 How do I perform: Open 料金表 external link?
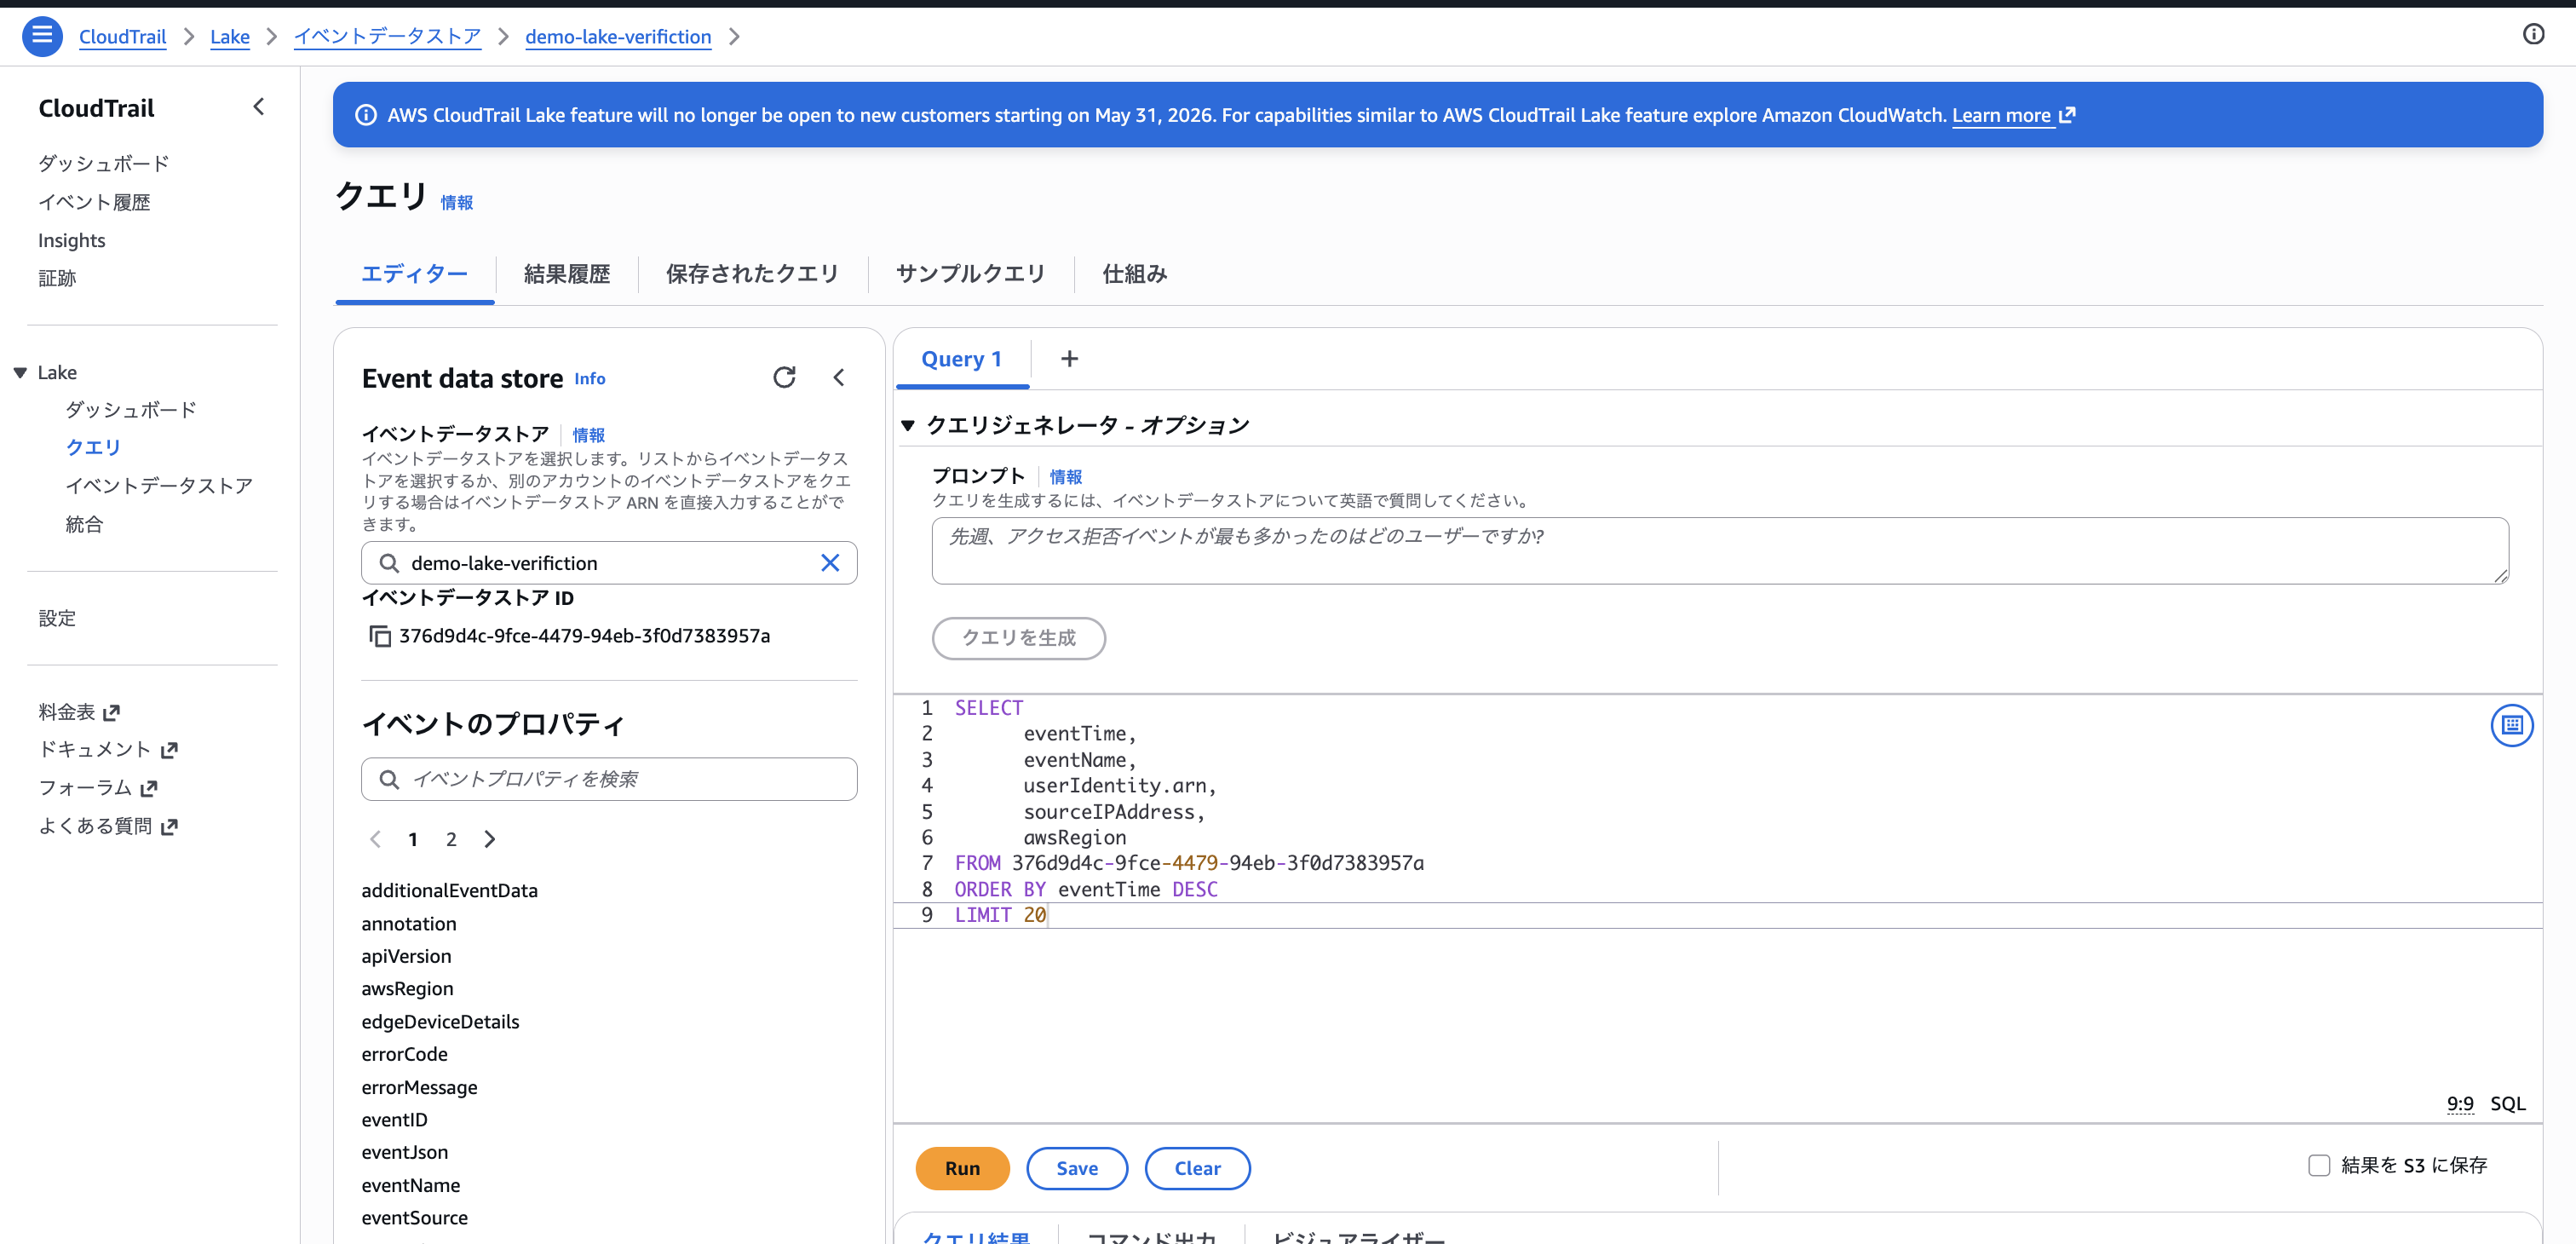(79, 712)
